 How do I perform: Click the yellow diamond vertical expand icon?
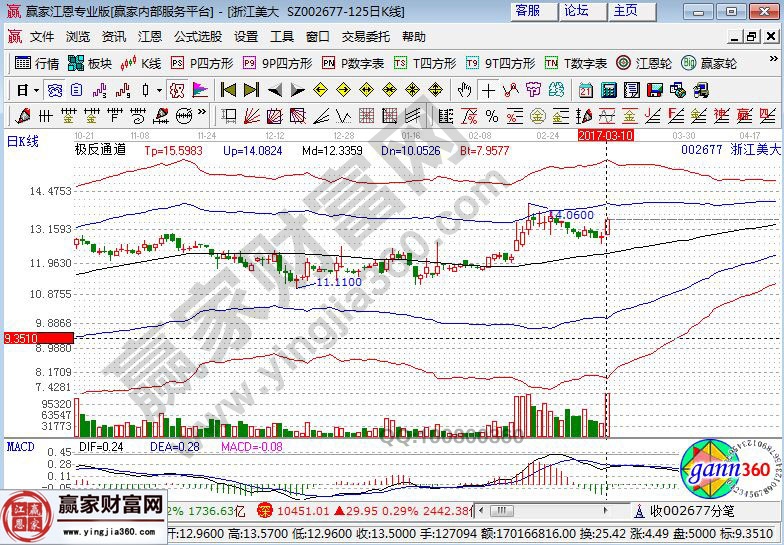(435, 90)
